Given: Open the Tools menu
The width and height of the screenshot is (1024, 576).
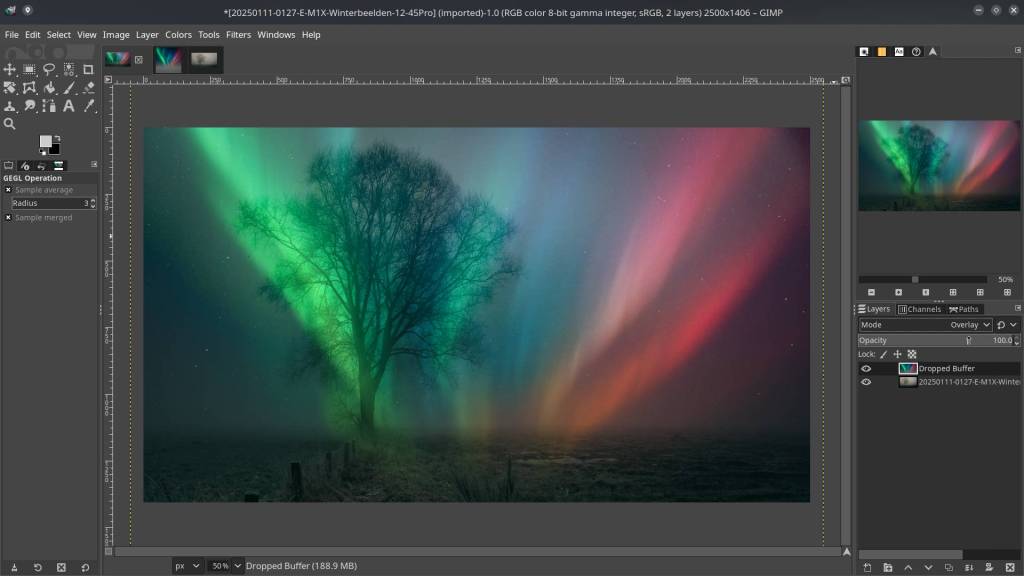Looking at the screenshot, I should pos(208,35).
